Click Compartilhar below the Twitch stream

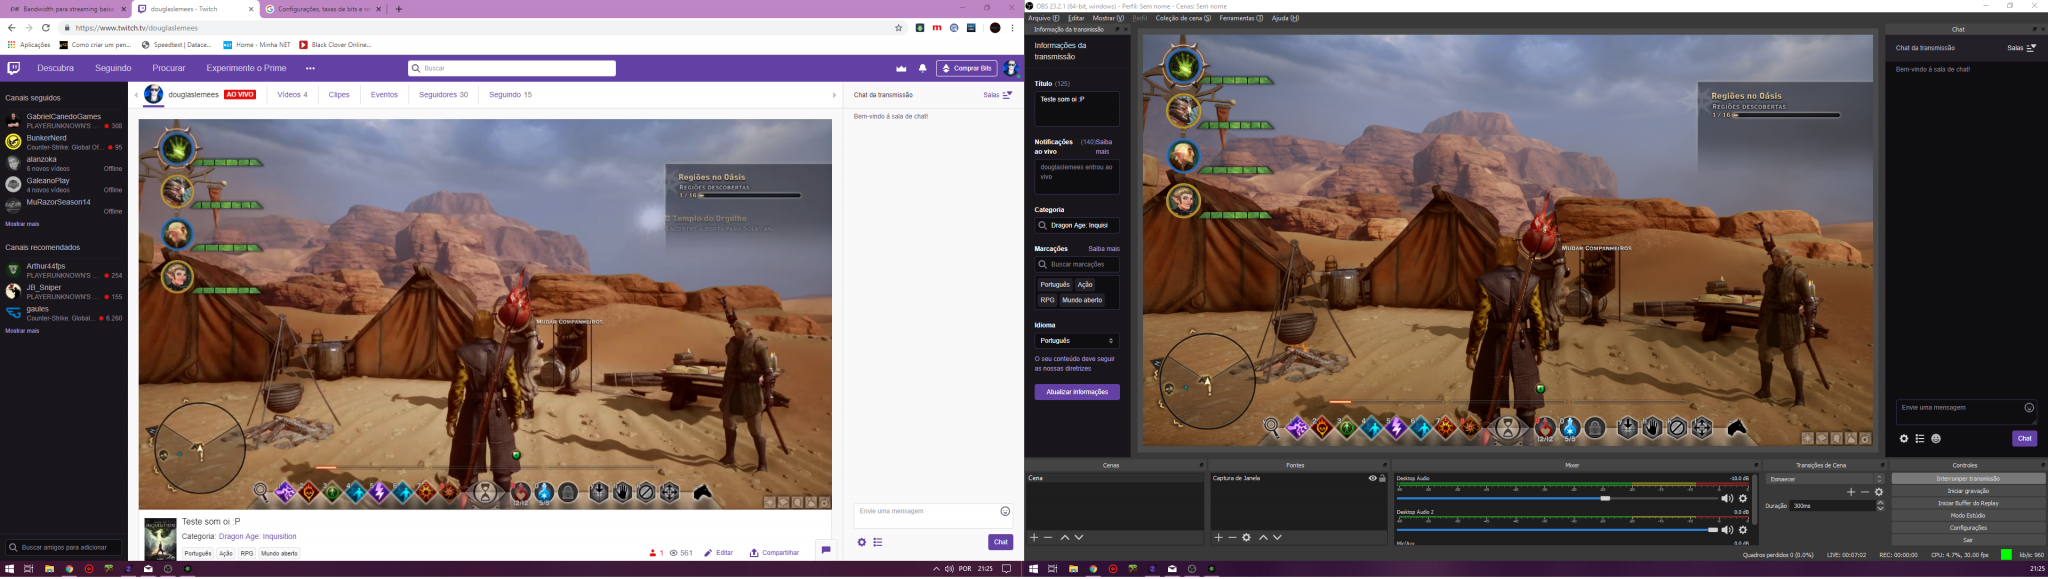tap(774, 553)
